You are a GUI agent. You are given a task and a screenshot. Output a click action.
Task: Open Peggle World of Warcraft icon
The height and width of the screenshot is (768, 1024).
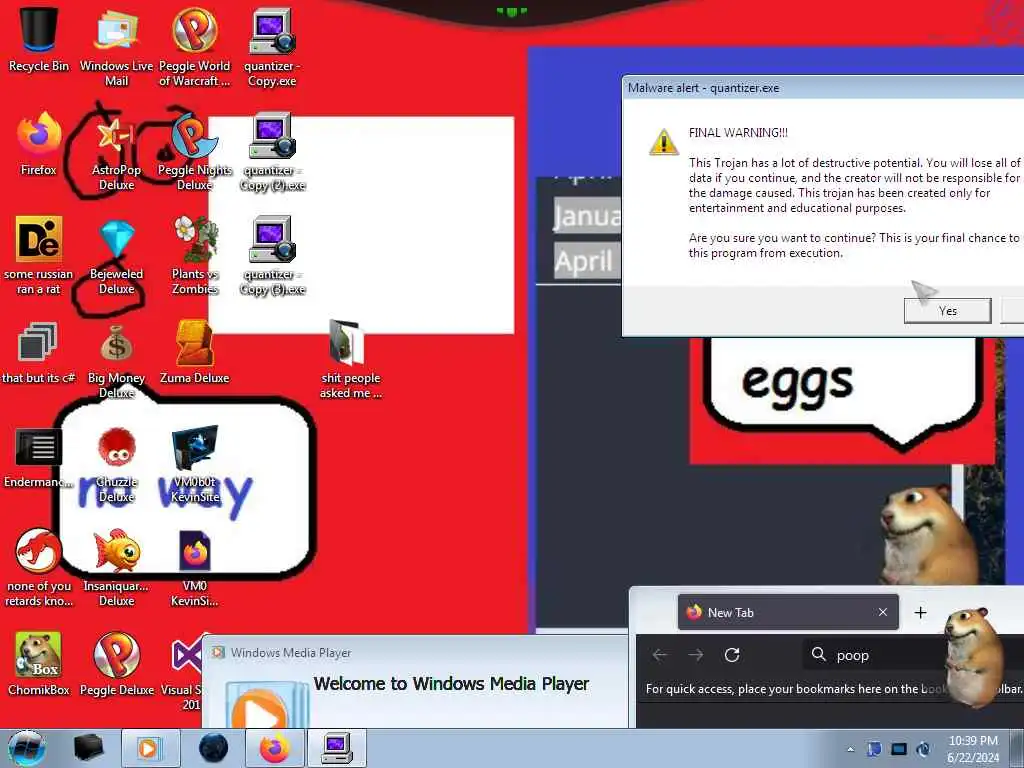coord(195,46)
